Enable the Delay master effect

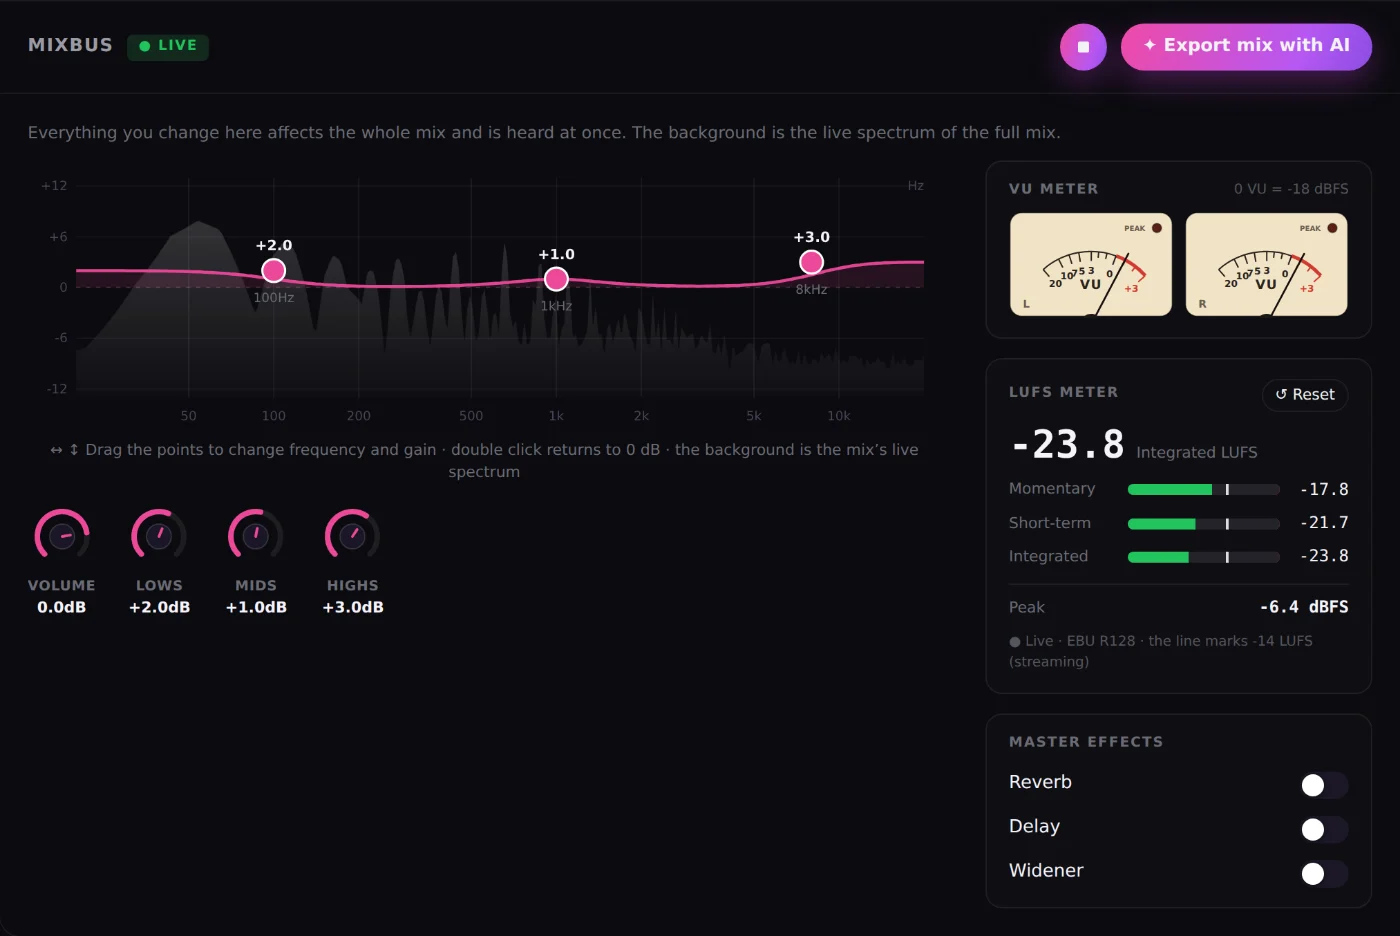coord(1324,829)
